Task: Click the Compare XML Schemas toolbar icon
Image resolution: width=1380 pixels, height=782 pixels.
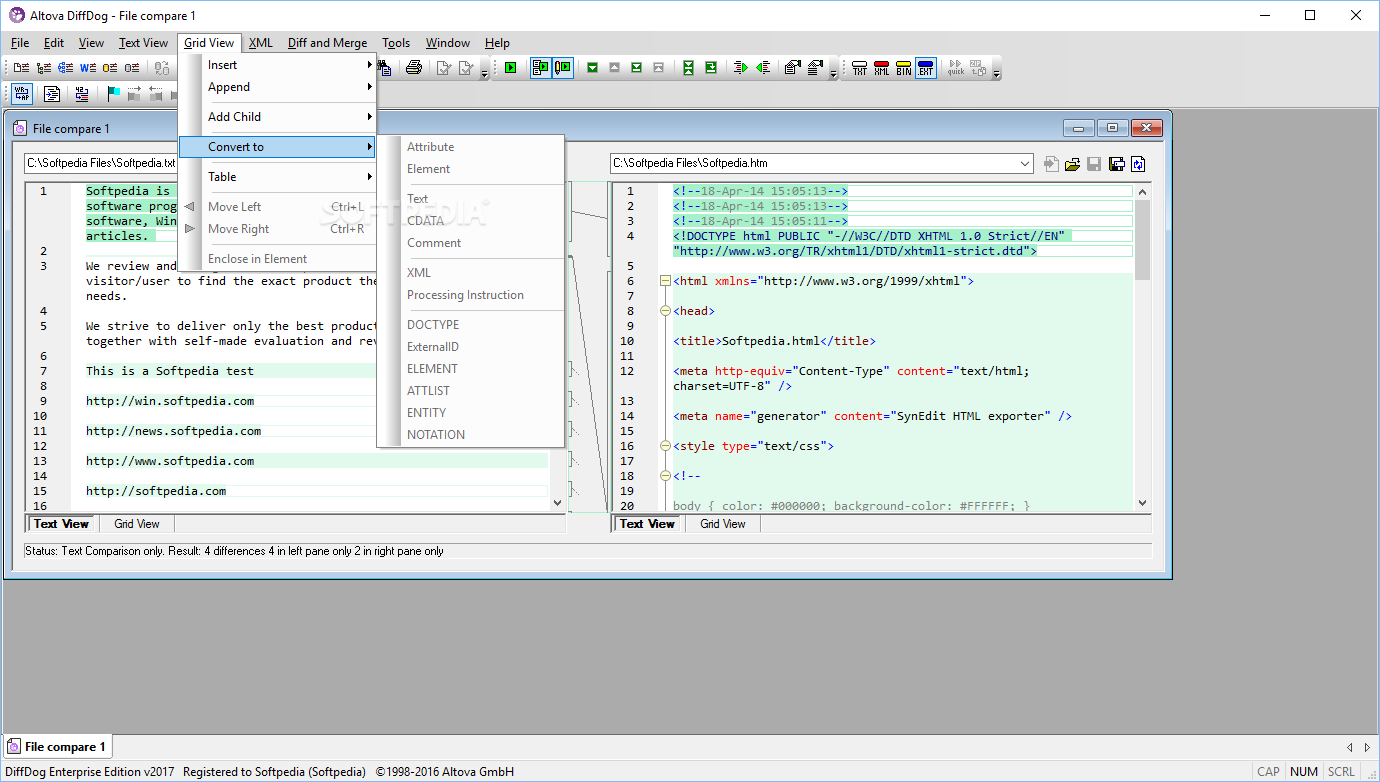Action: tap(65, 68)
